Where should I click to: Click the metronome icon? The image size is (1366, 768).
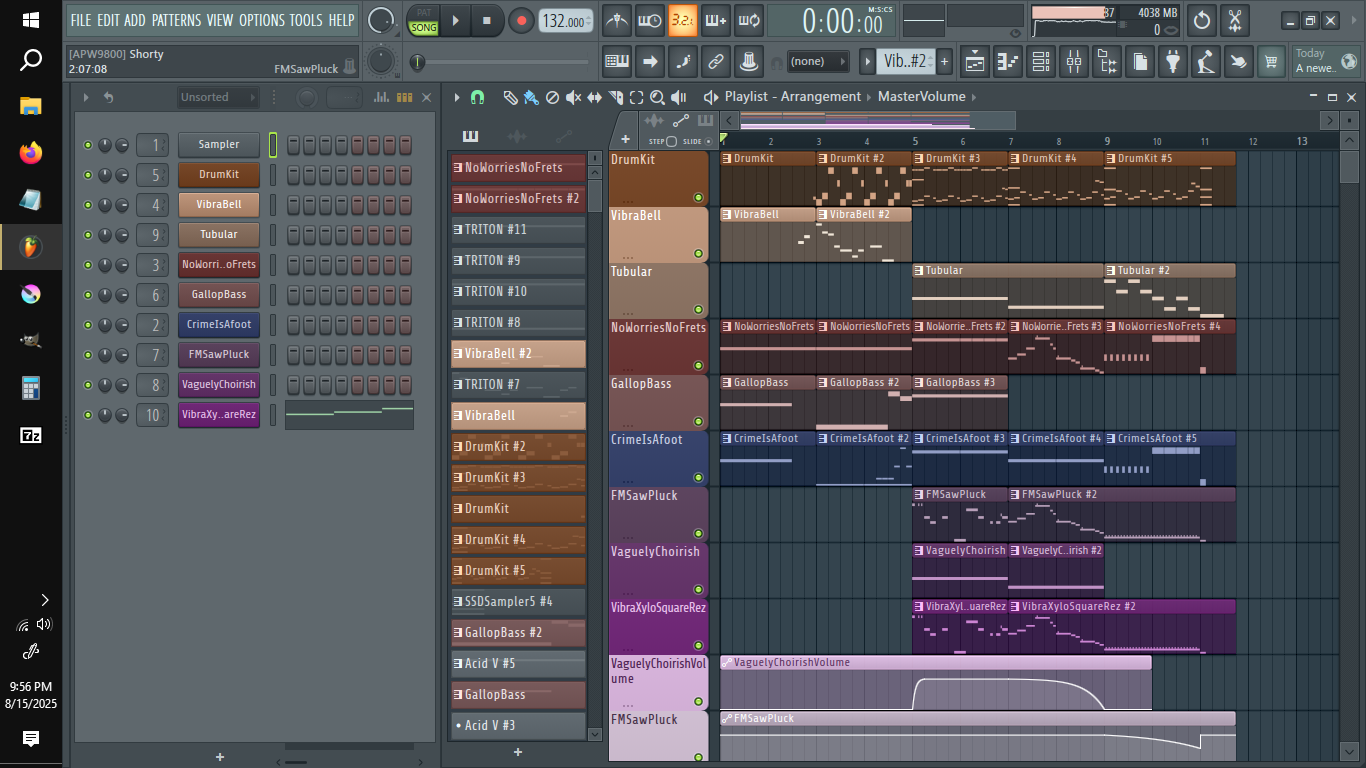tap(617, 20)
